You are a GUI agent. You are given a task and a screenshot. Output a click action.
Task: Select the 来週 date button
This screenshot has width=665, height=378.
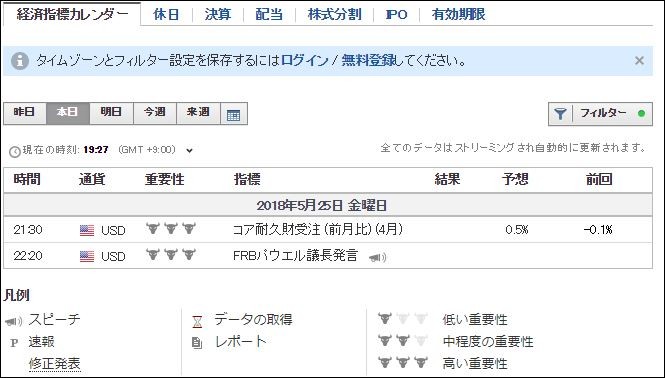(198, 113)
